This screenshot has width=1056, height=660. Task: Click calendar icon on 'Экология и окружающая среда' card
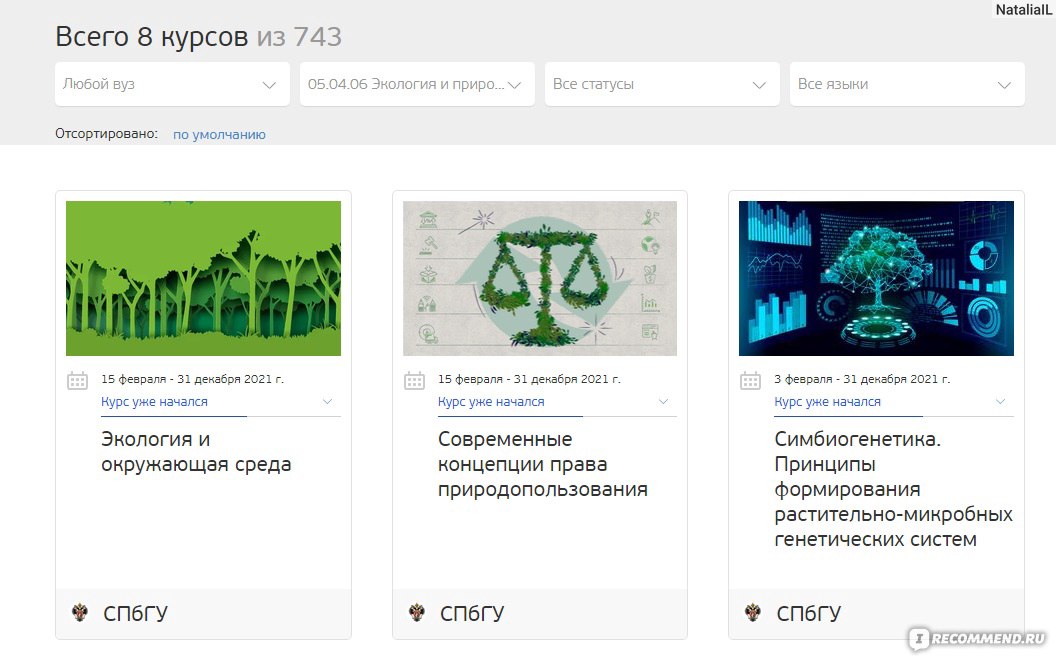click(x=78, y=381)
